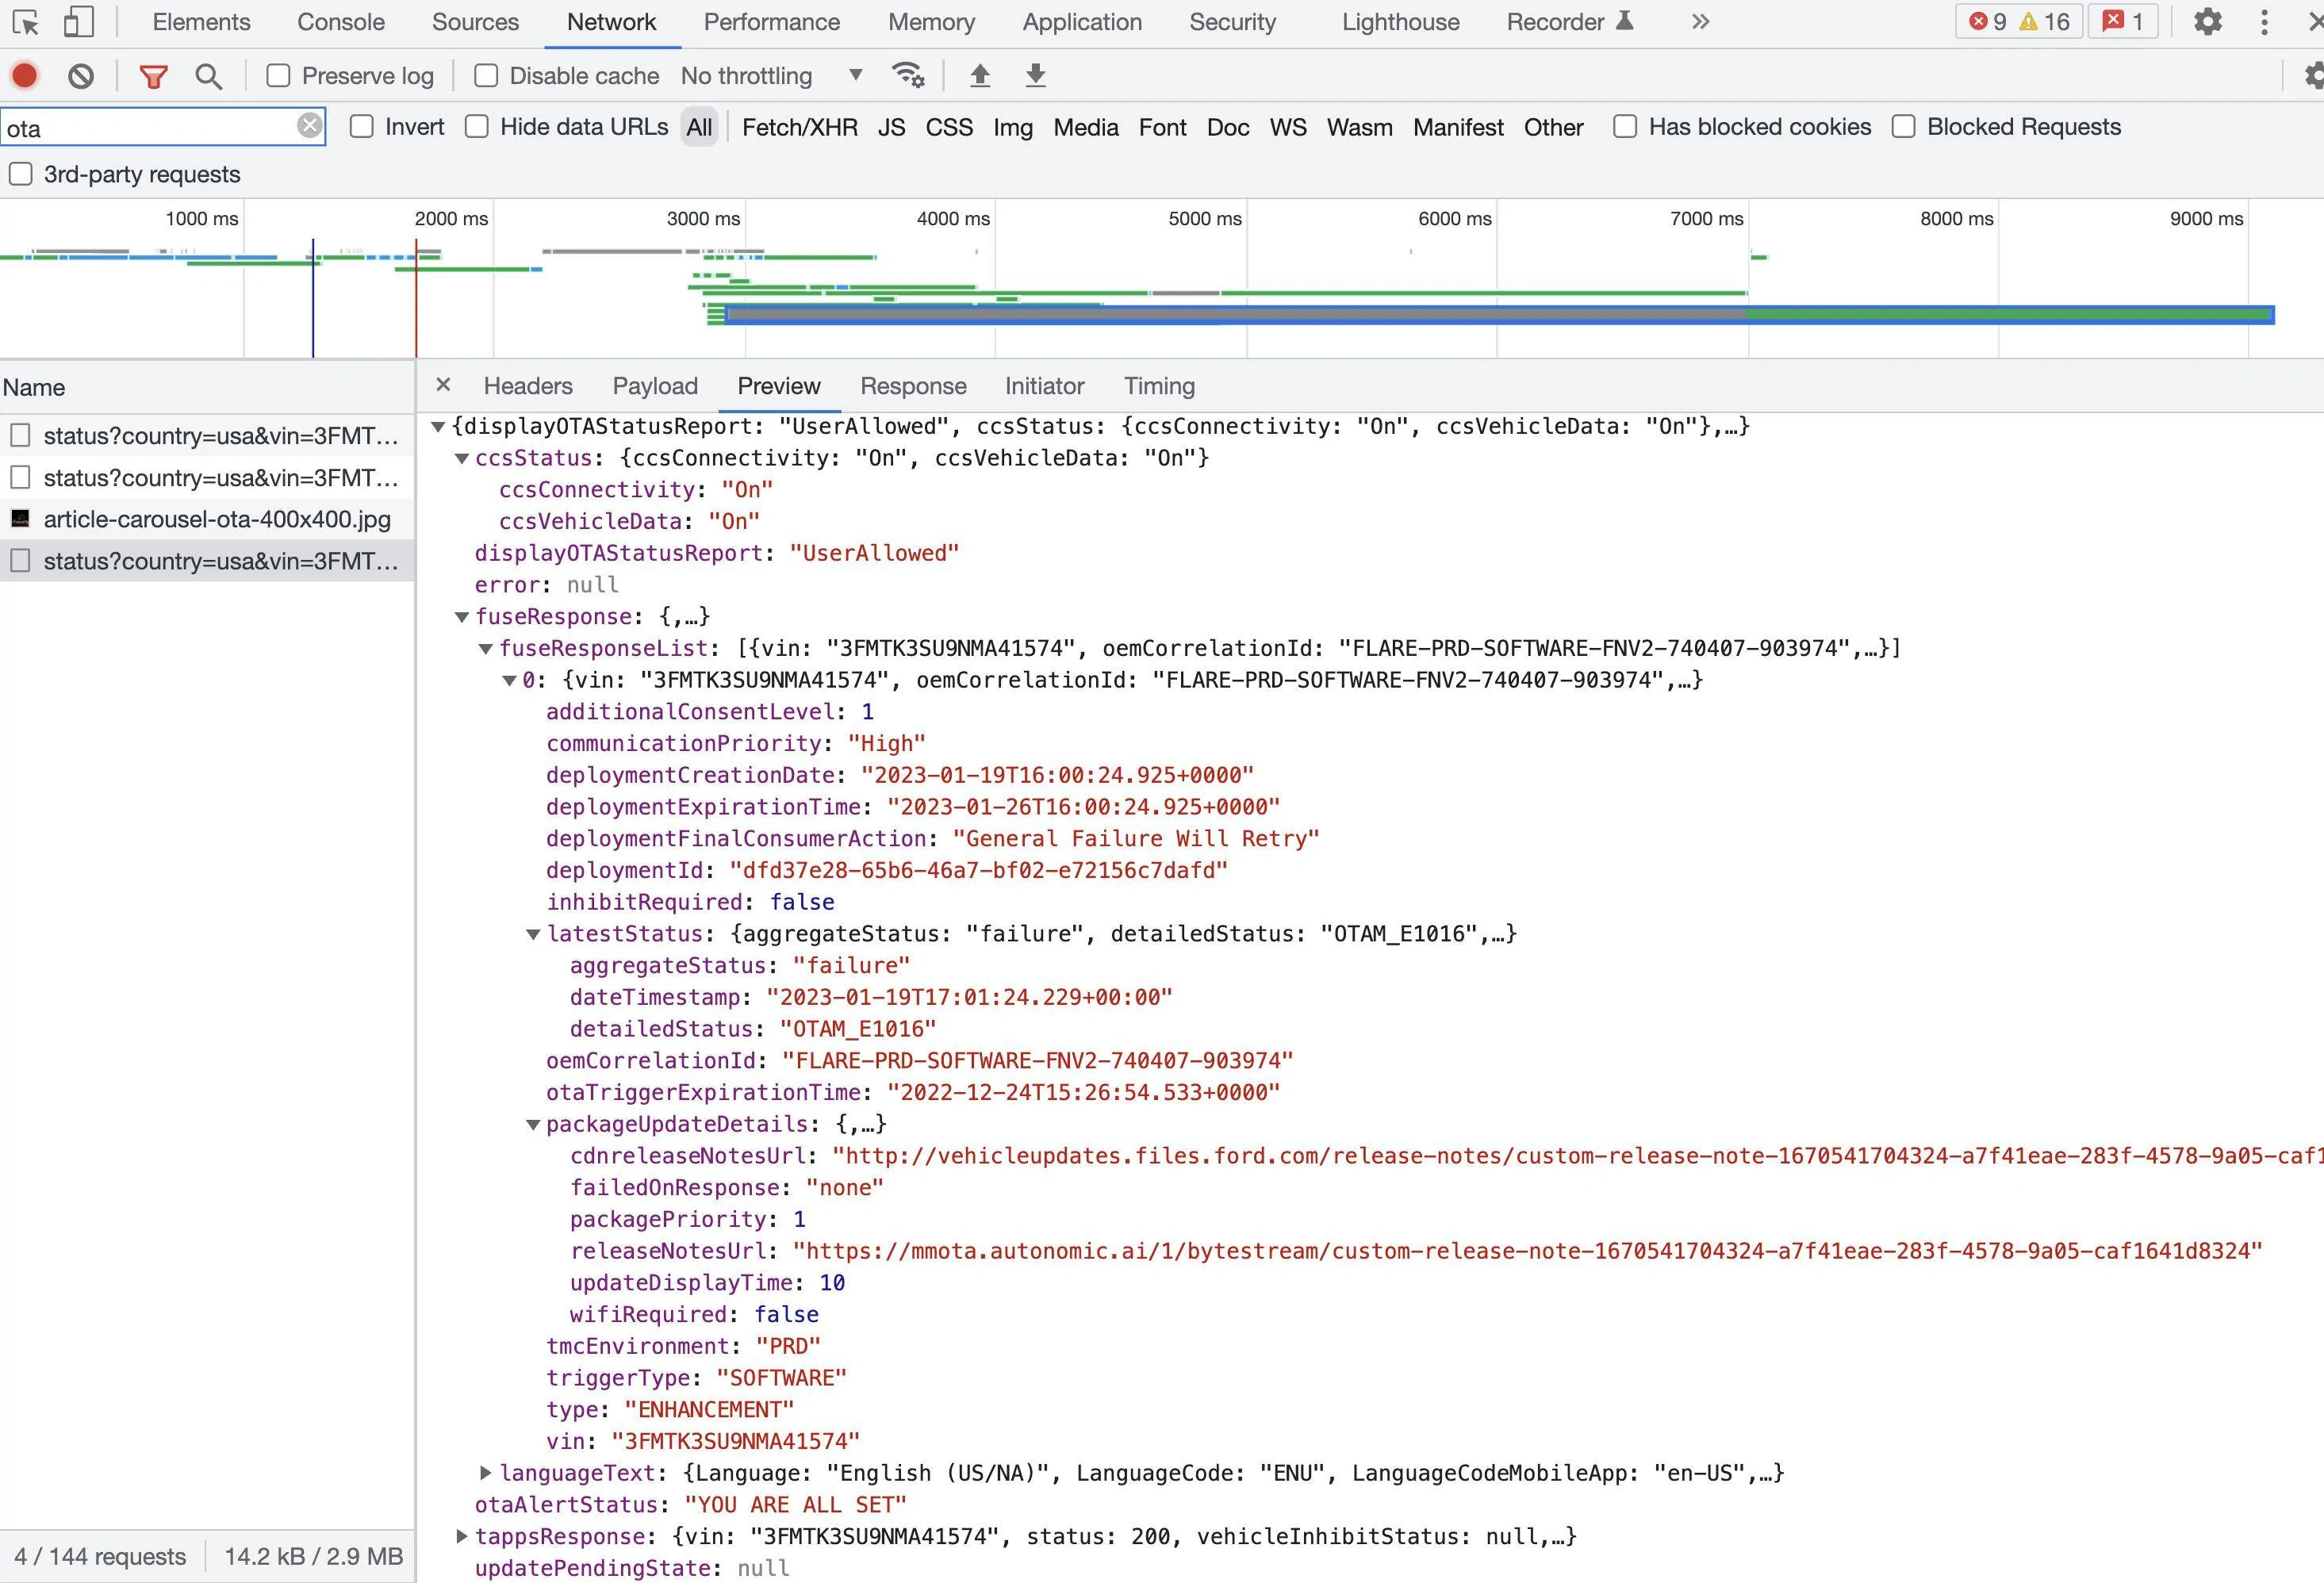
Task: Filter requests by Font type
Action: click(x=1162, y=127)
